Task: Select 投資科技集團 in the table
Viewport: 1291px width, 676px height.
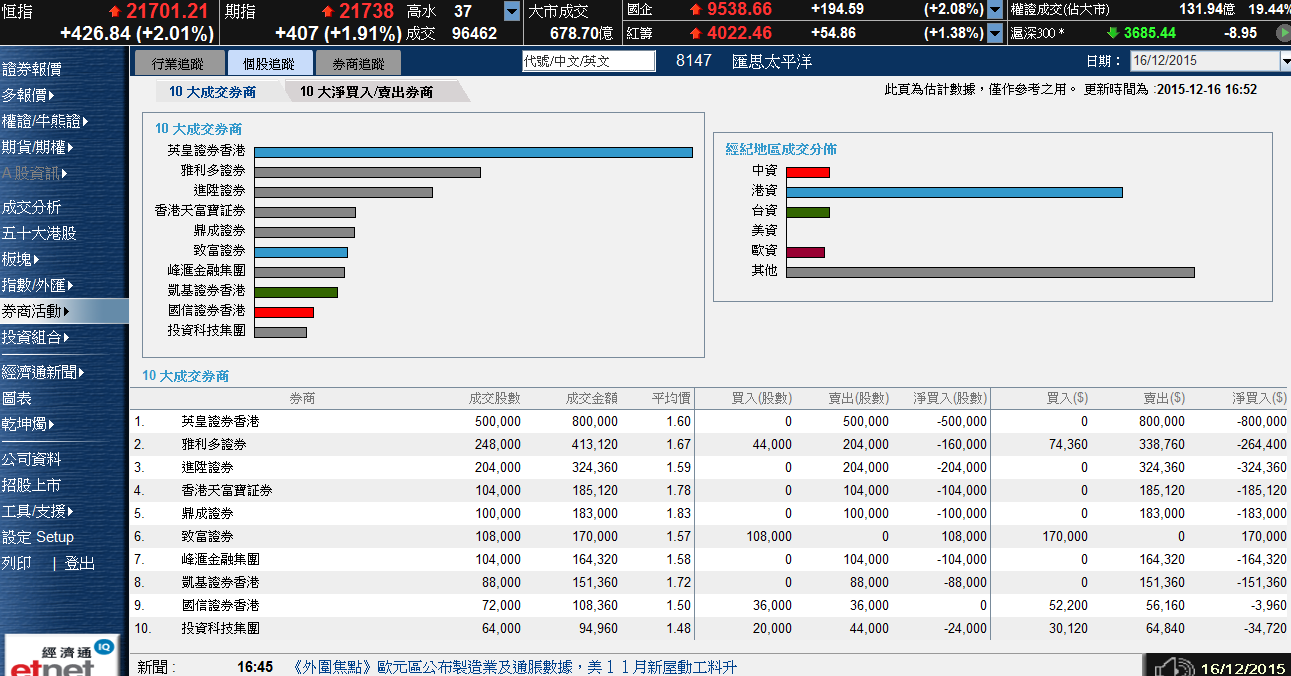Action: click(220, 628)
